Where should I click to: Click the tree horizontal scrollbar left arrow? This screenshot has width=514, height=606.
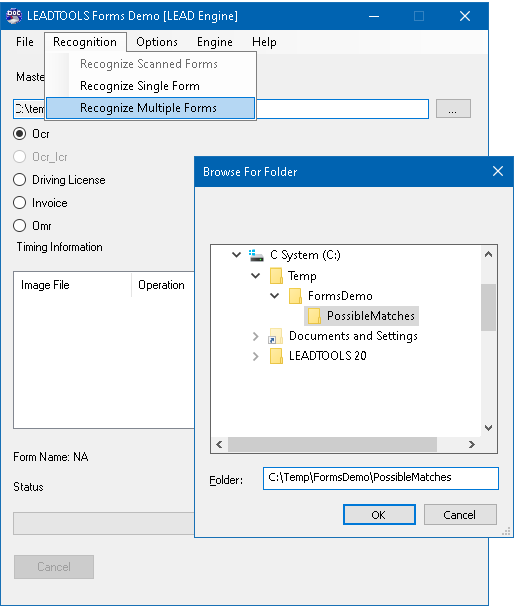coord(219,444)
